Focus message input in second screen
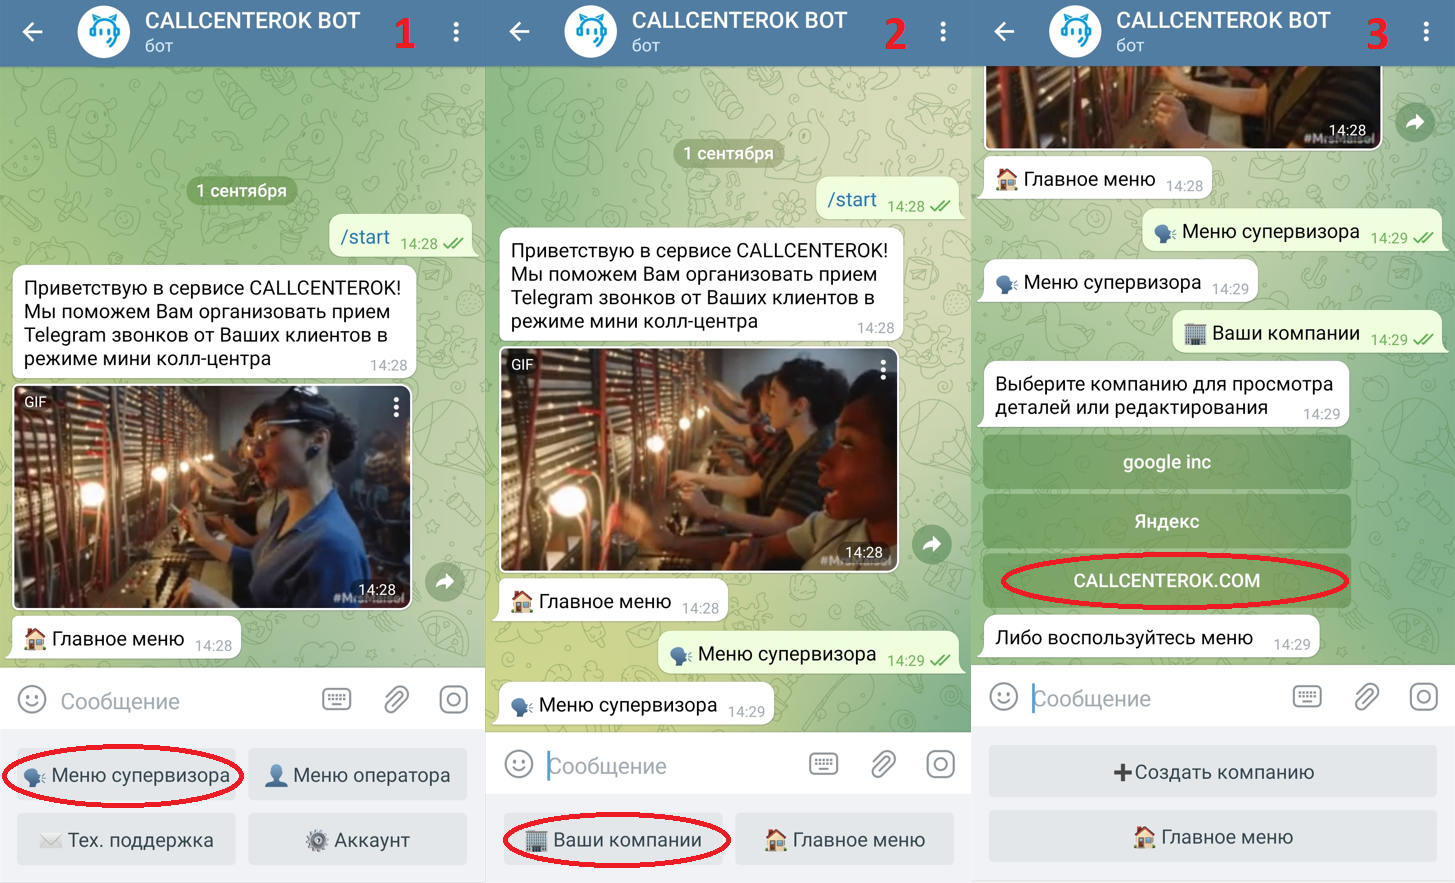This screenshot has height=883, width=1455. tap(672, 766)
